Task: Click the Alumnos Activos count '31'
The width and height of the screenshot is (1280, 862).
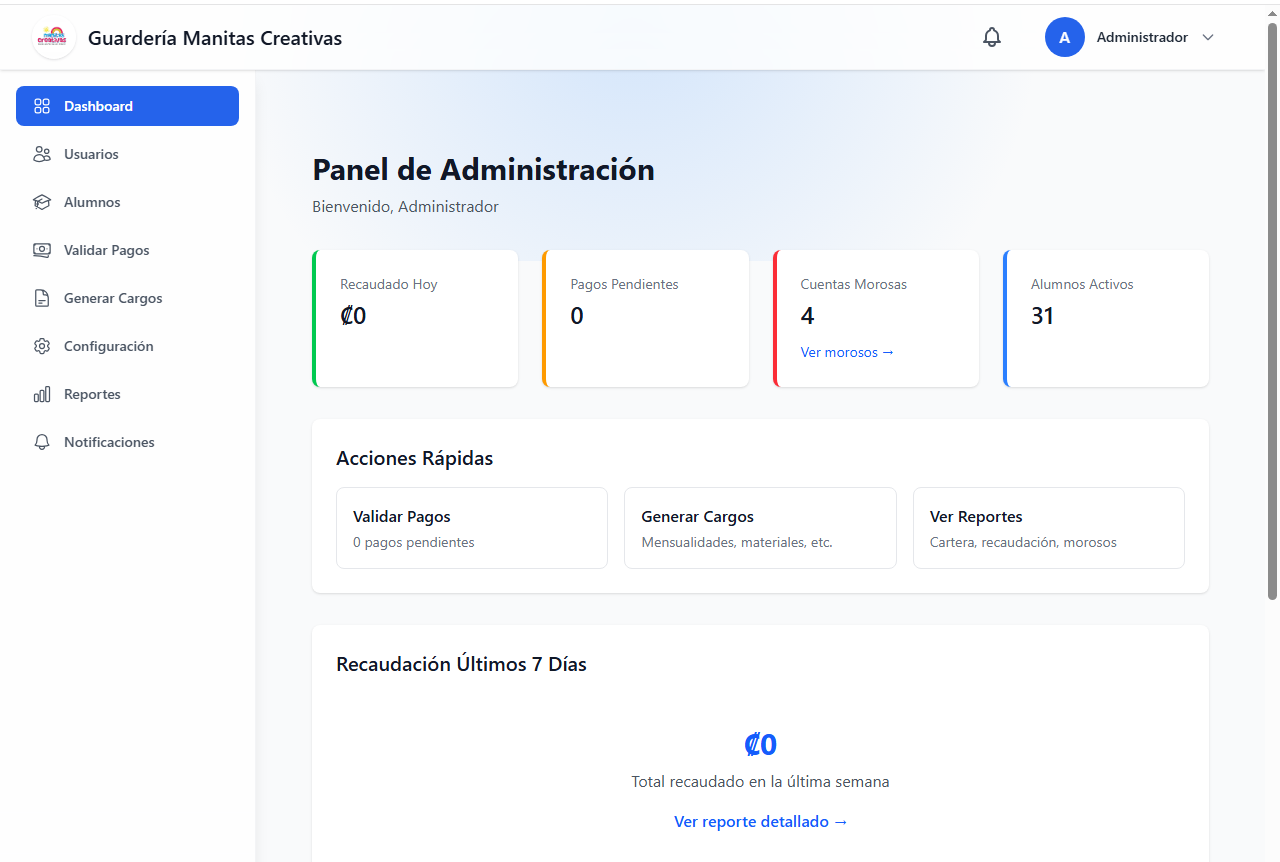Action: click(x=1043, y=316)
